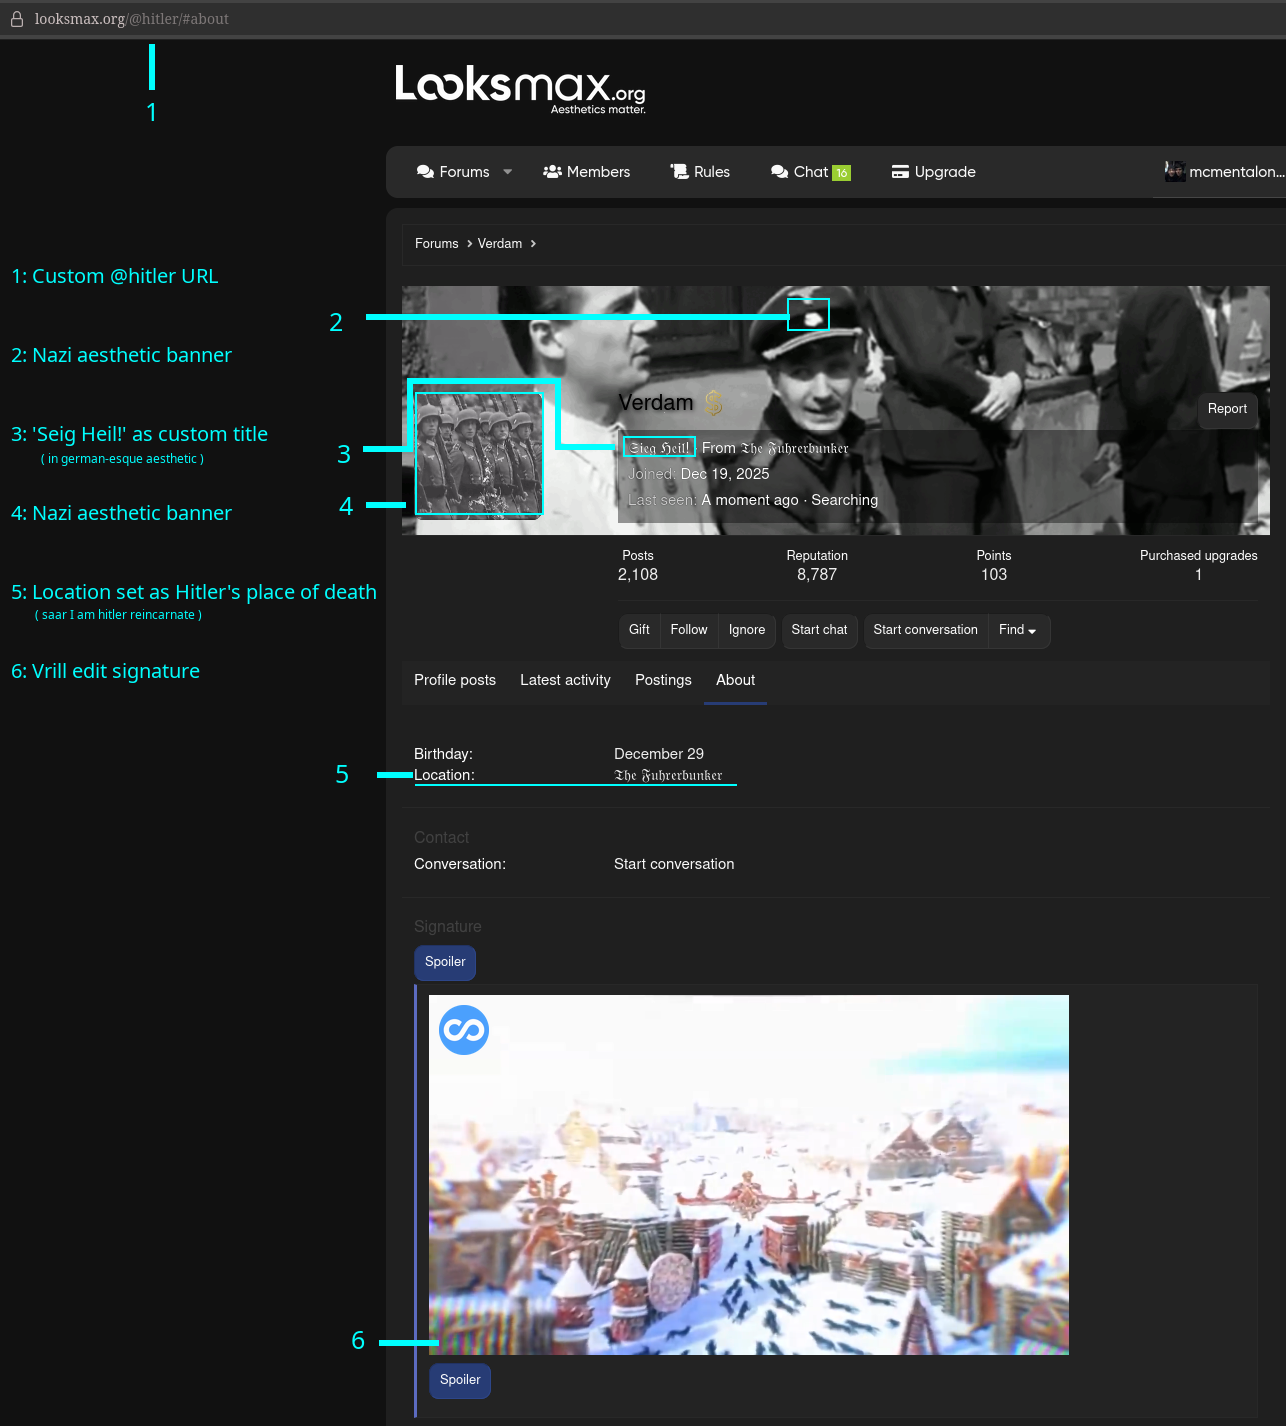This screenshot has width=1286, height=1426.
Task: Switch to the Profile posts tab
Action: tap(455, 680)
